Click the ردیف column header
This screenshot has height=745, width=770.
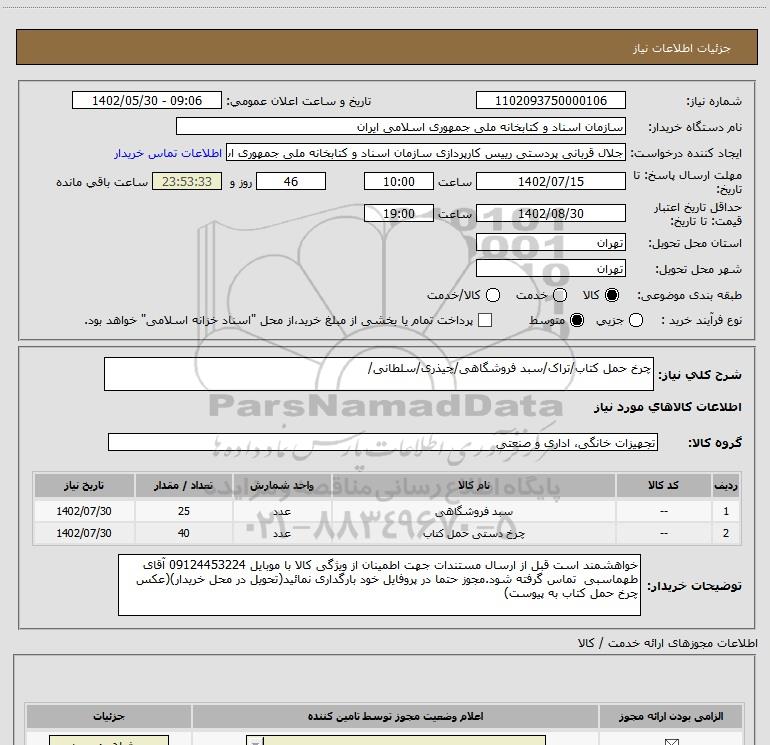coord(726,485)
